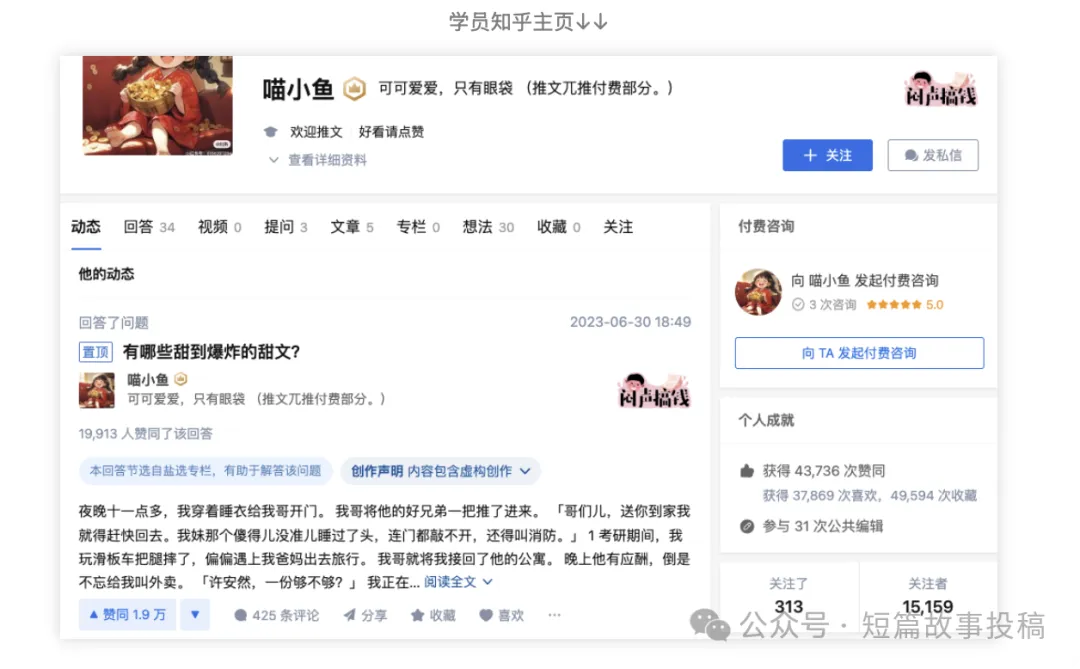Open the 创作声明 declaration dropdown
Viewport: 1080px width, 669px height.
tap(440, 471)
